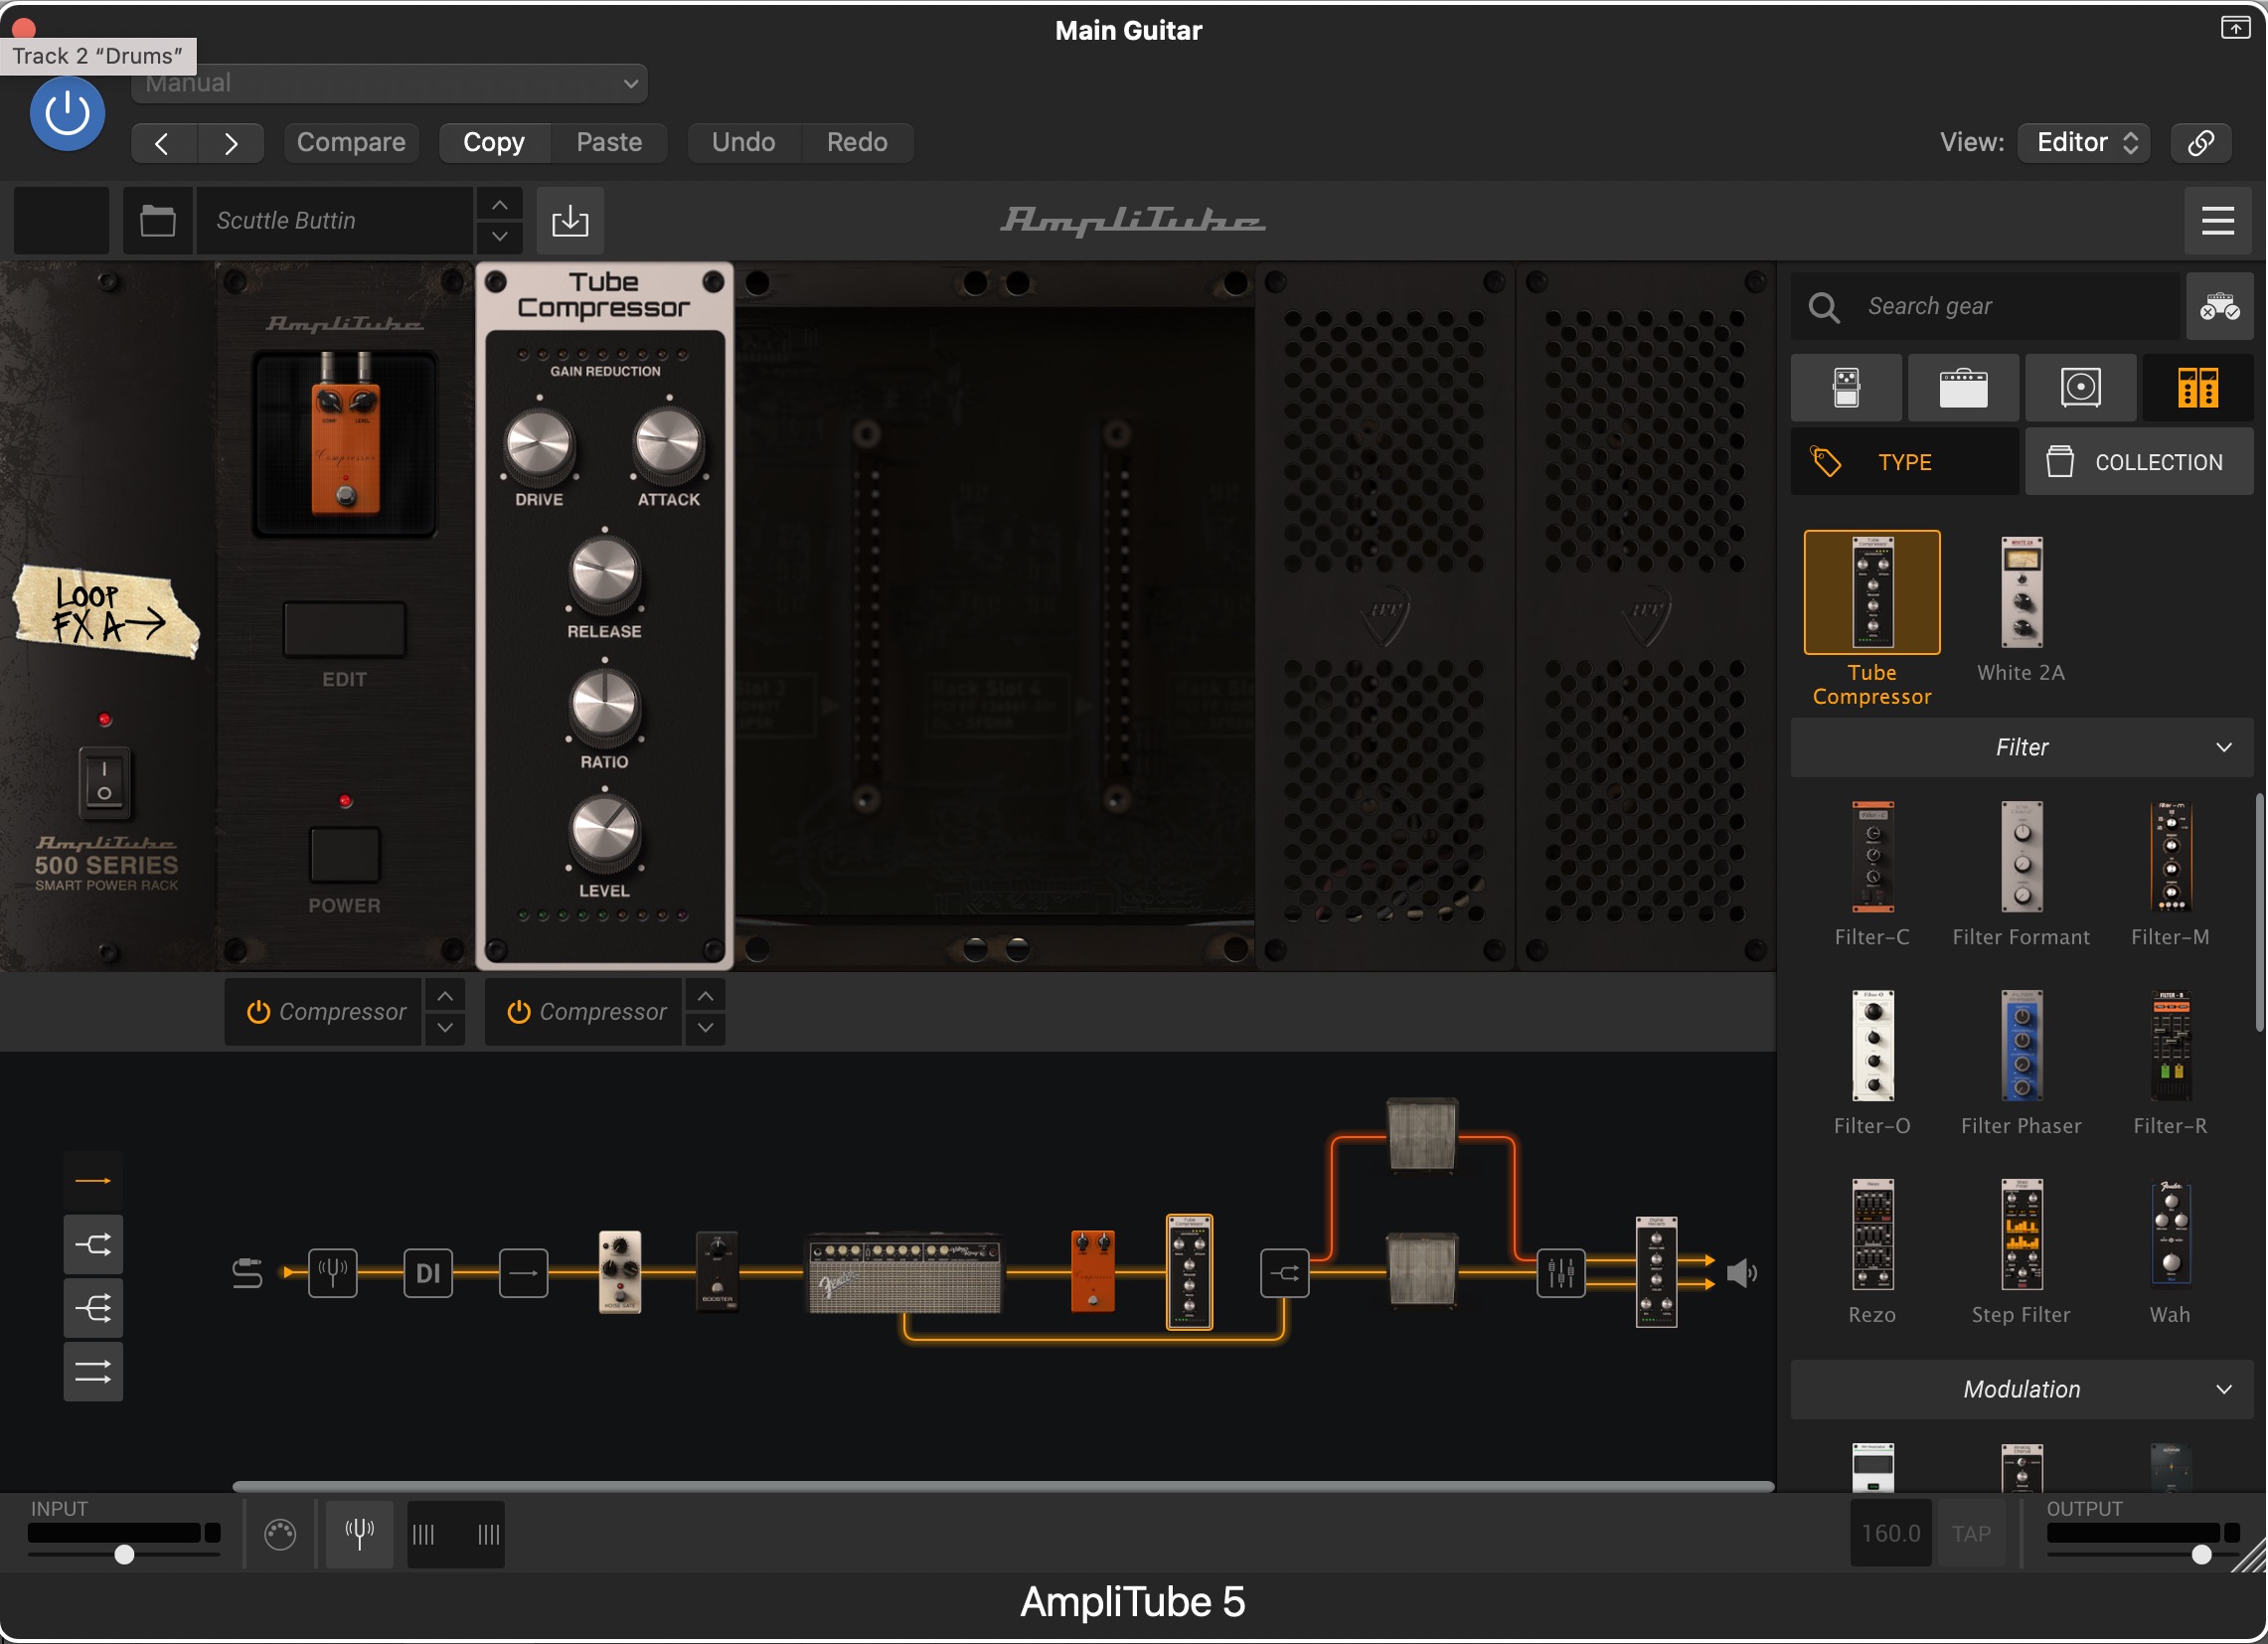
Task: Toggle the POWER button on pedal slot
Action: [344, 856]
